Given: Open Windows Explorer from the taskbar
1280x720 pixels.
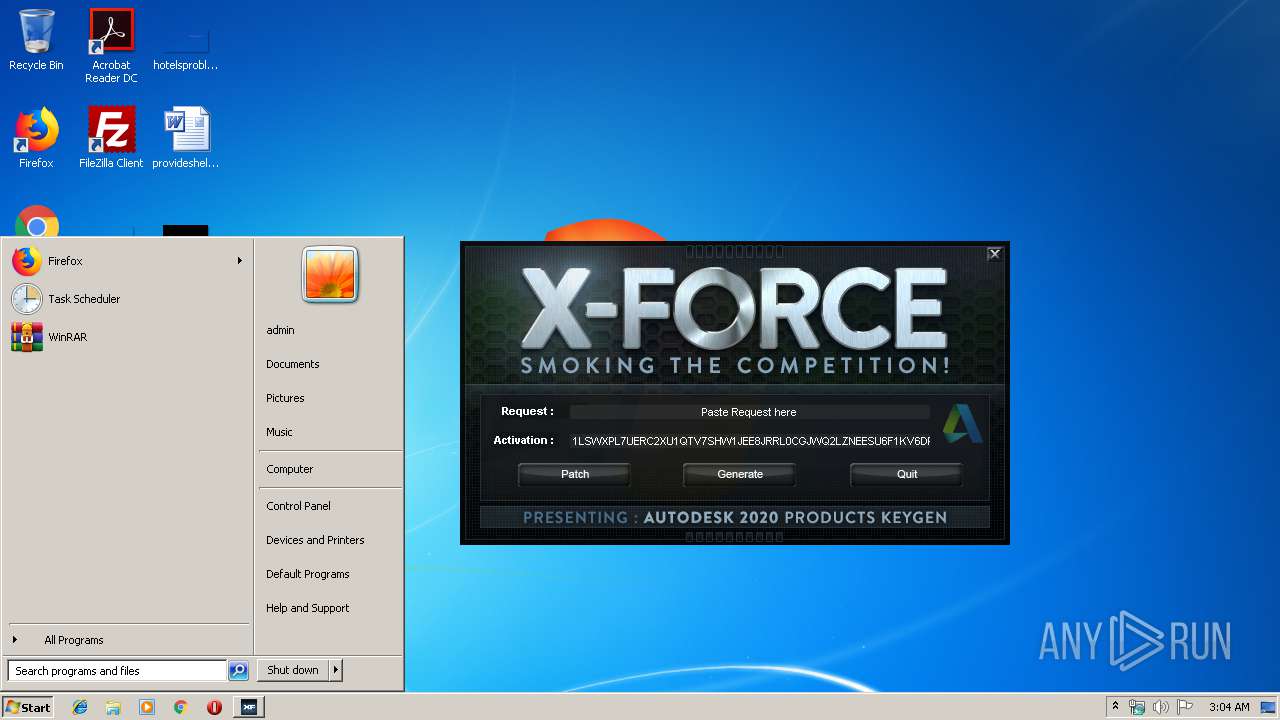Looking at the screenshot, I should click(x=113, y=707).
